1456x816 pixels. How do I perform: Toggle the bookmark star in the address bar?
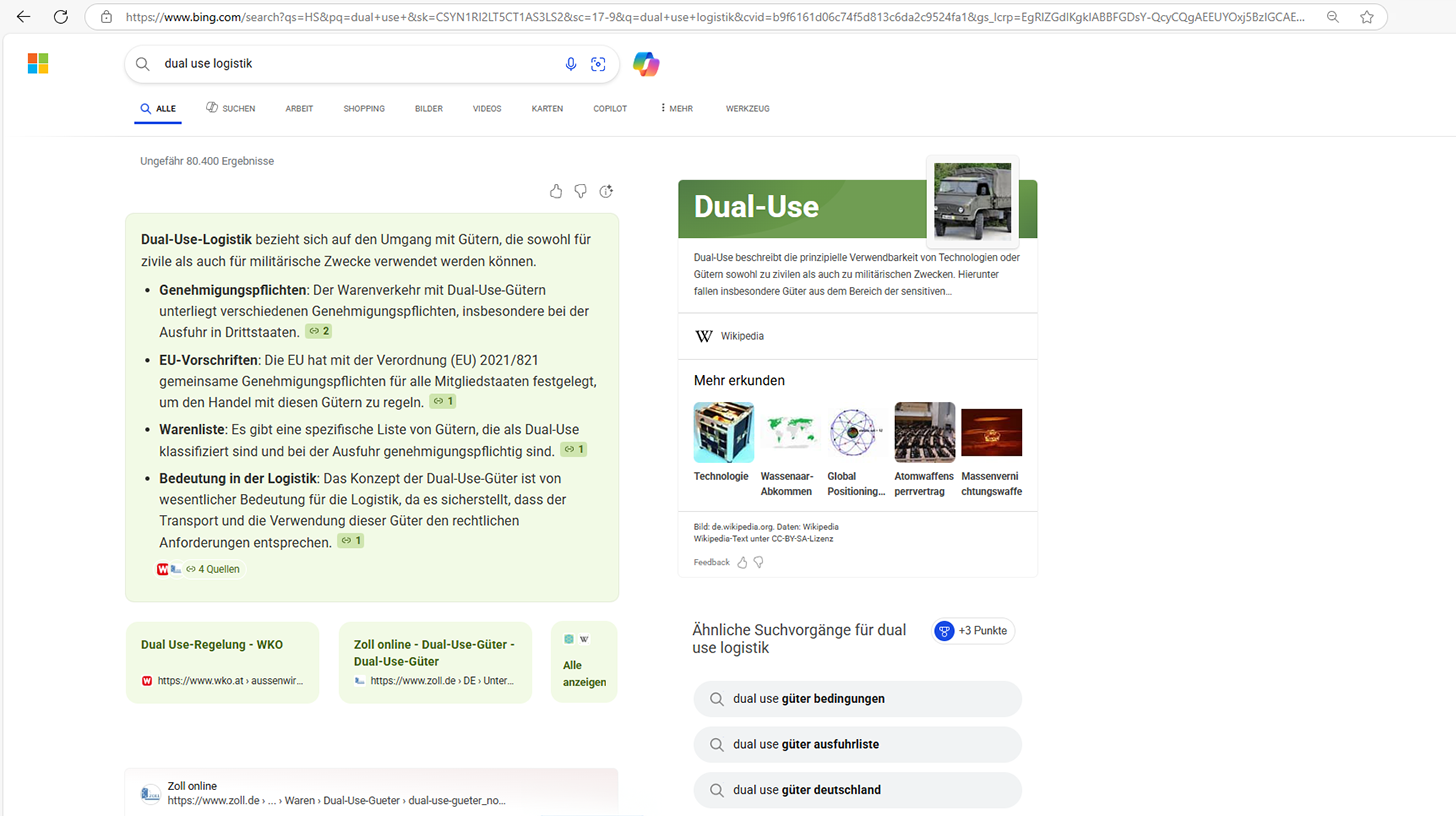pyautogui.click(x=1367, y=16)
